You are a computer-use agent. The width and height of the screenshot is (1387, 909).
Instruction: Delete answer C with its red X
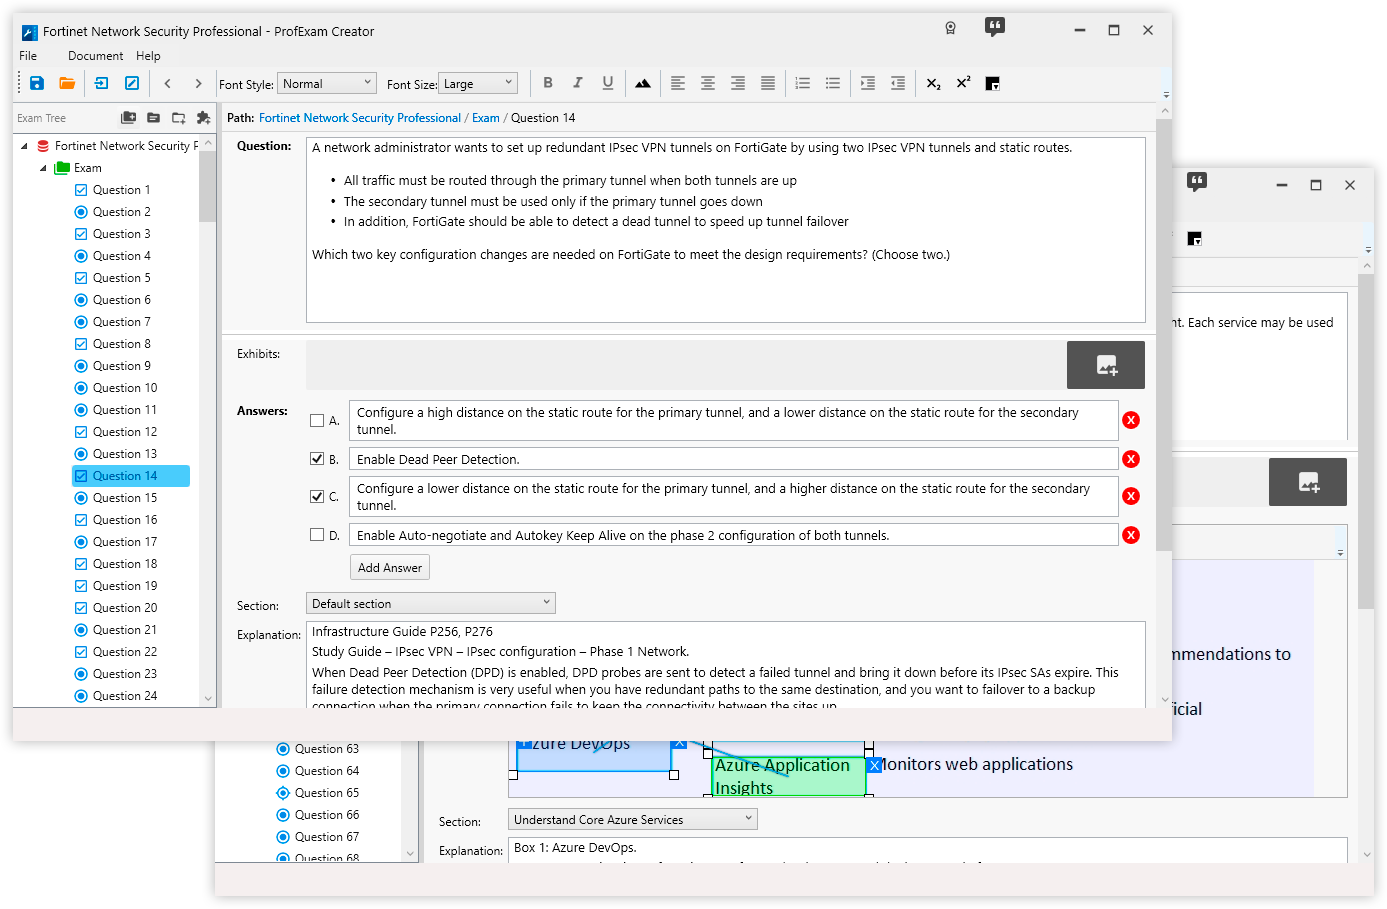(1131, 496)
